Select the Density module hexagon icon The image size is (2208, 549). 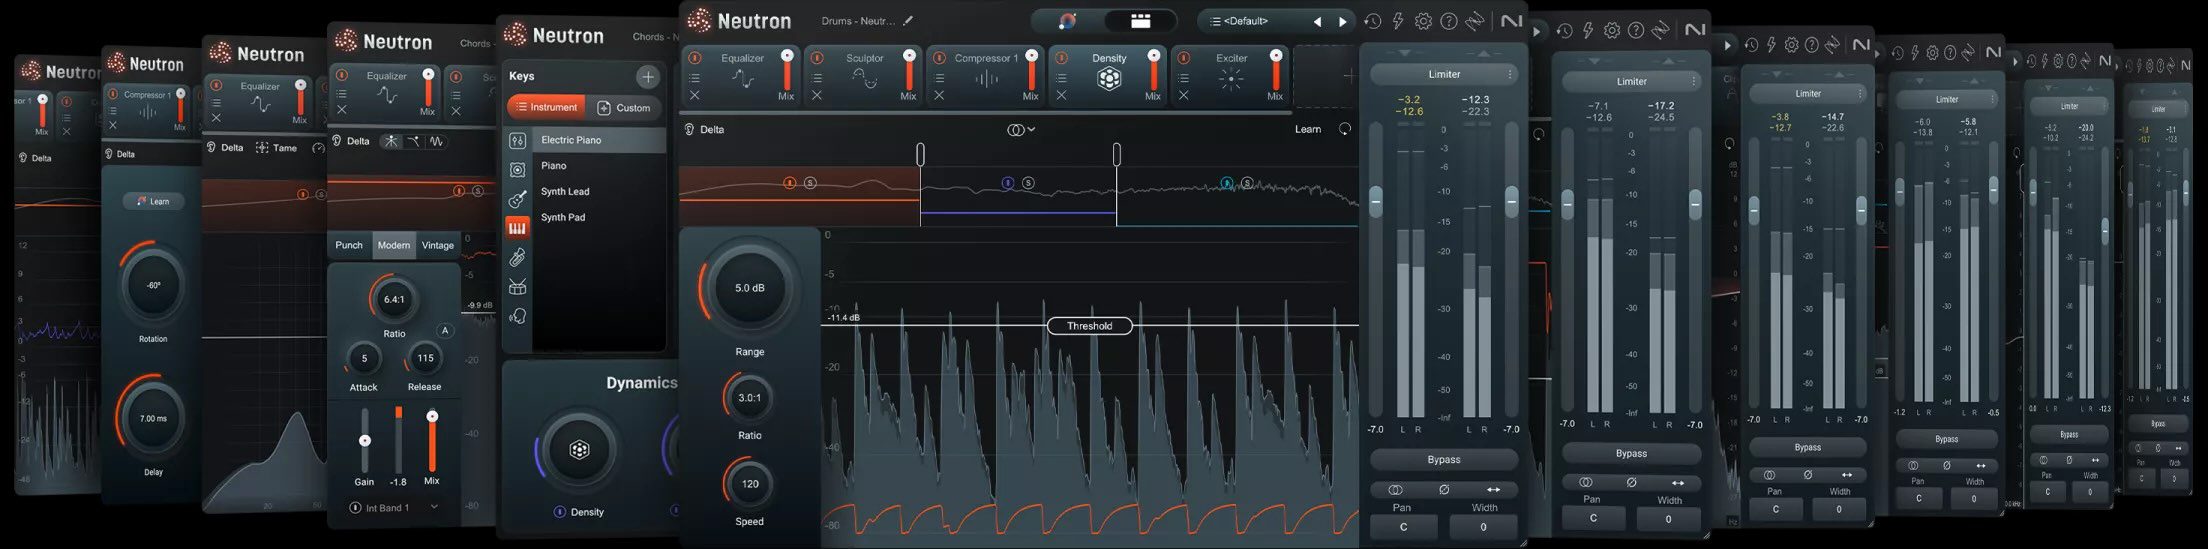tap(1108, 80)
